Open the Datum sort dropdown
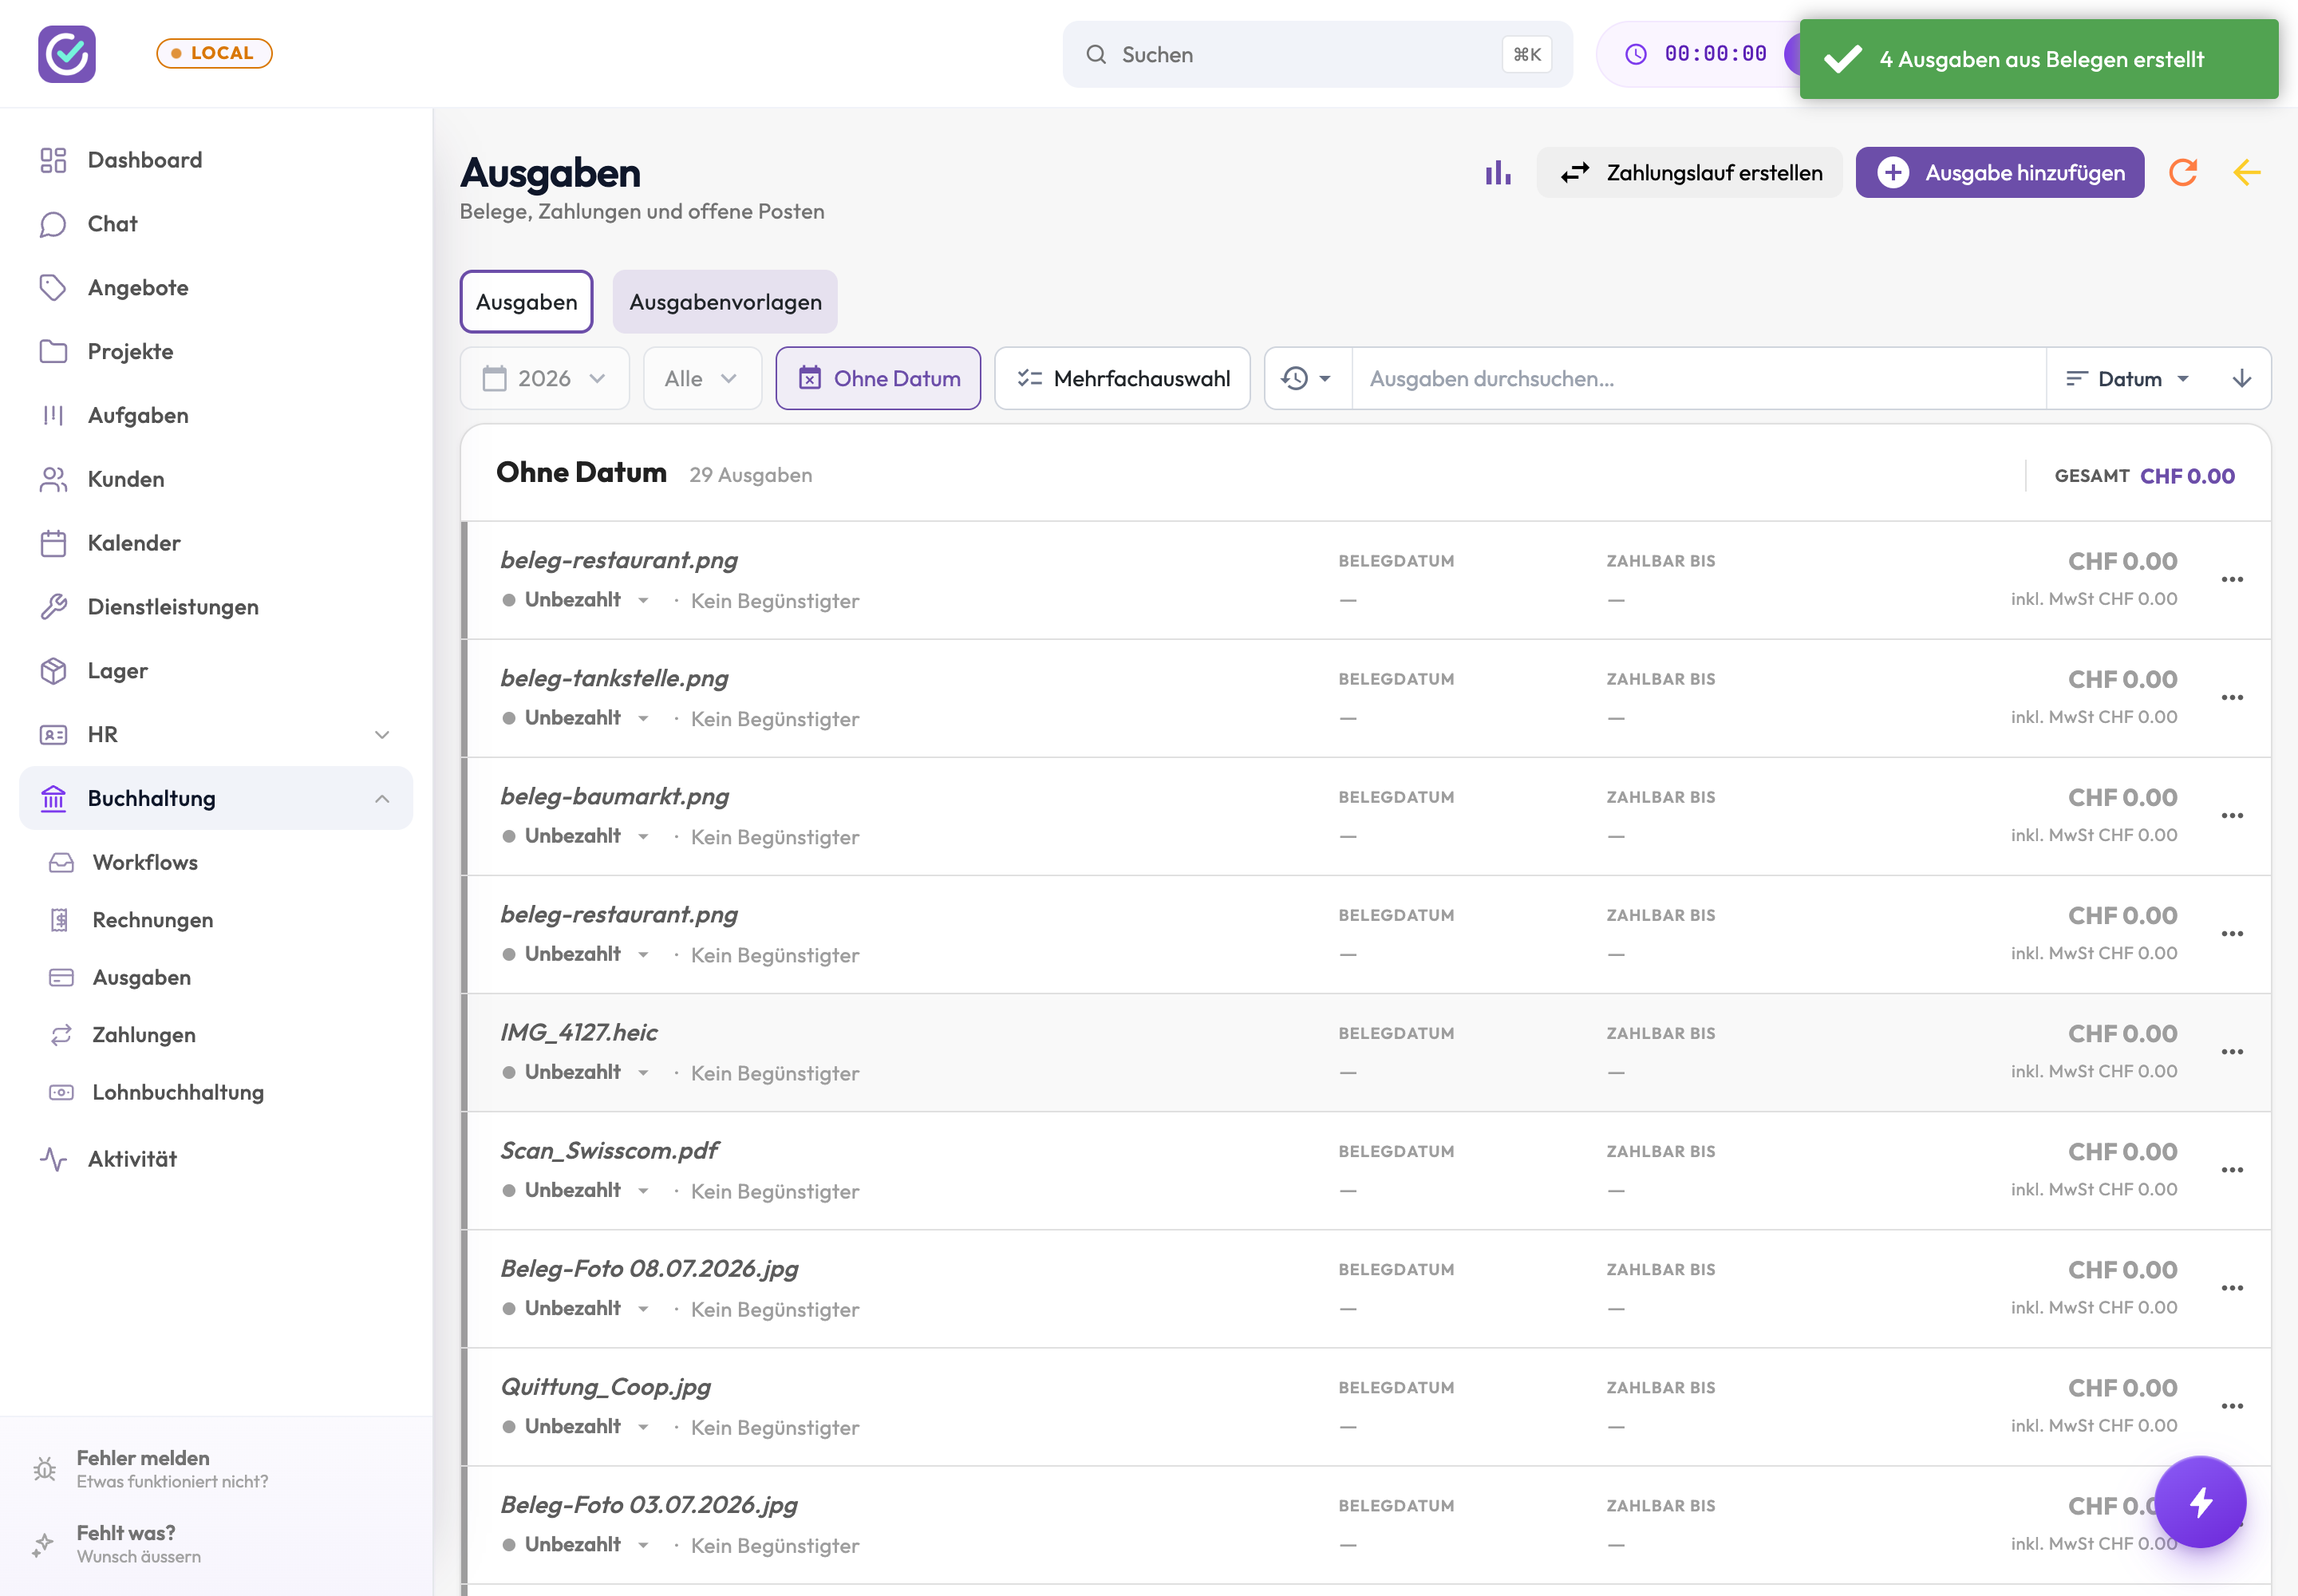The height and width of the screenshot is (1596, 2298). point(2128,379)
